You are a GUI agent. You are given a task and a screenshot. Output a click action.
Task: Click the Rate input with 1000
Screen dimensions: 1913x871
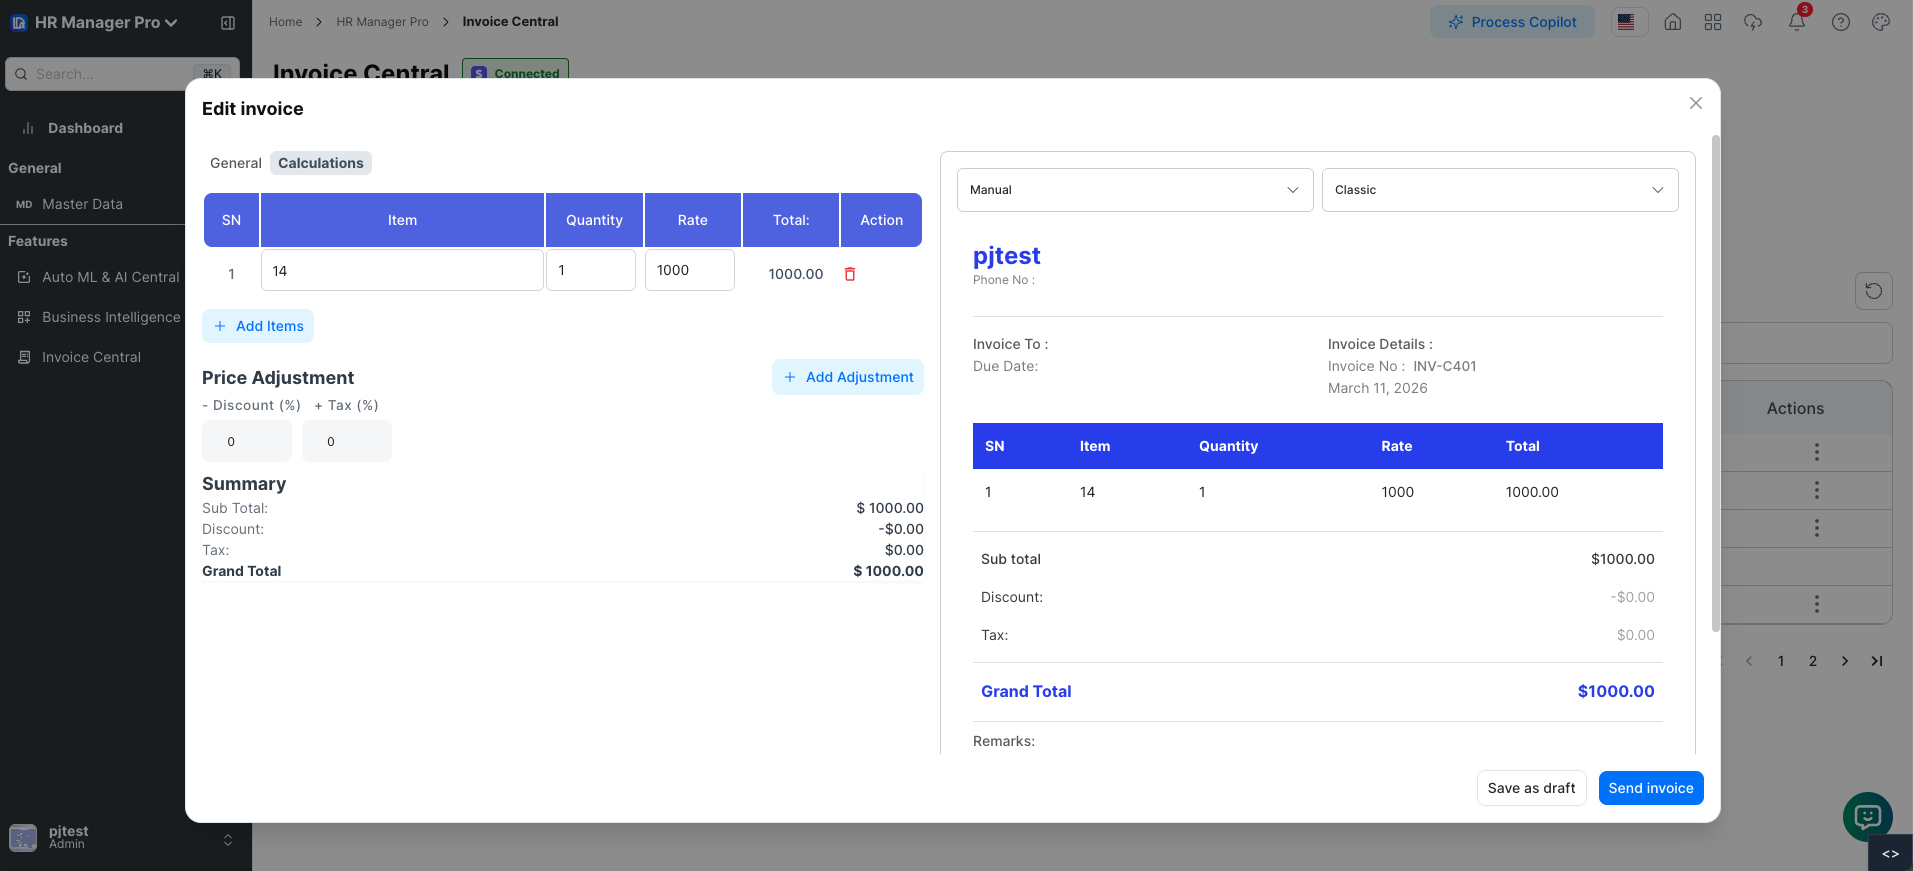click(x=690, y=270)
